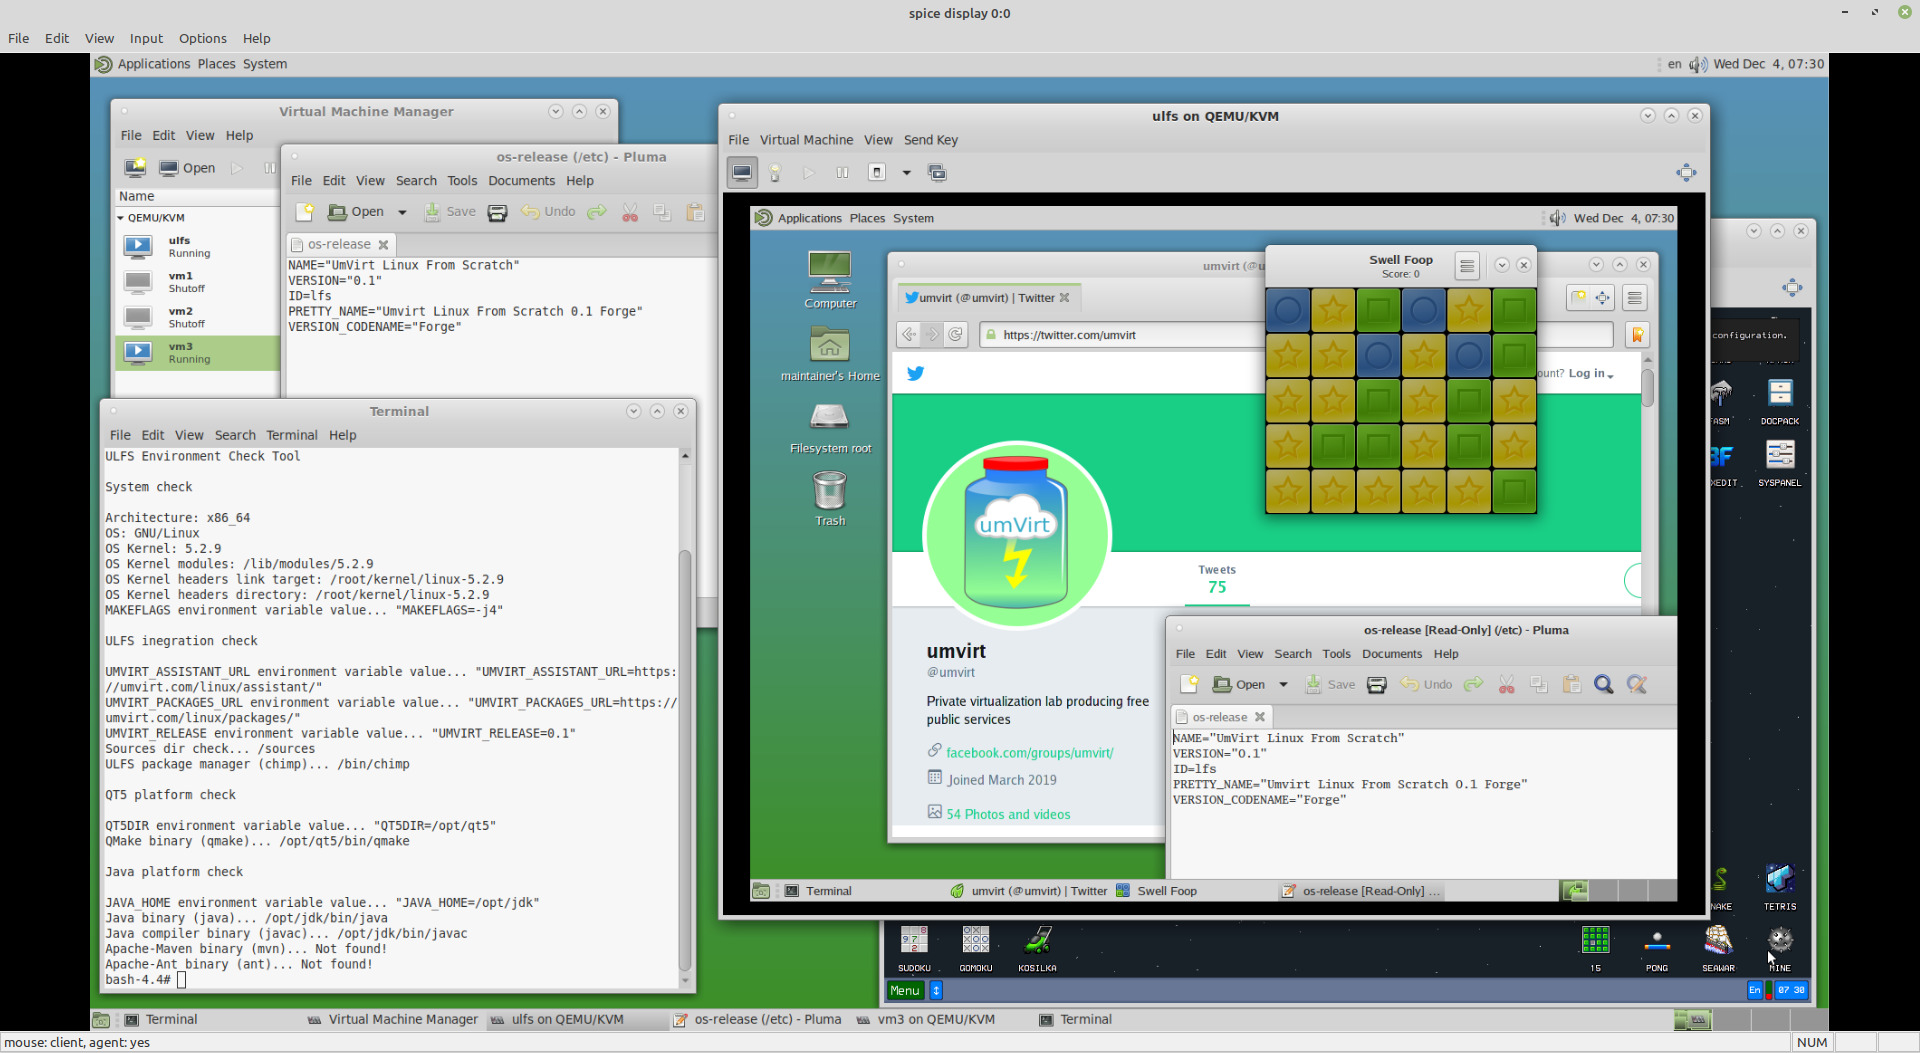1920x1053 pixels.
Task: Click the Swell Foop hamburger menu
Action: pyautogui.click(x=1466, y=266)
